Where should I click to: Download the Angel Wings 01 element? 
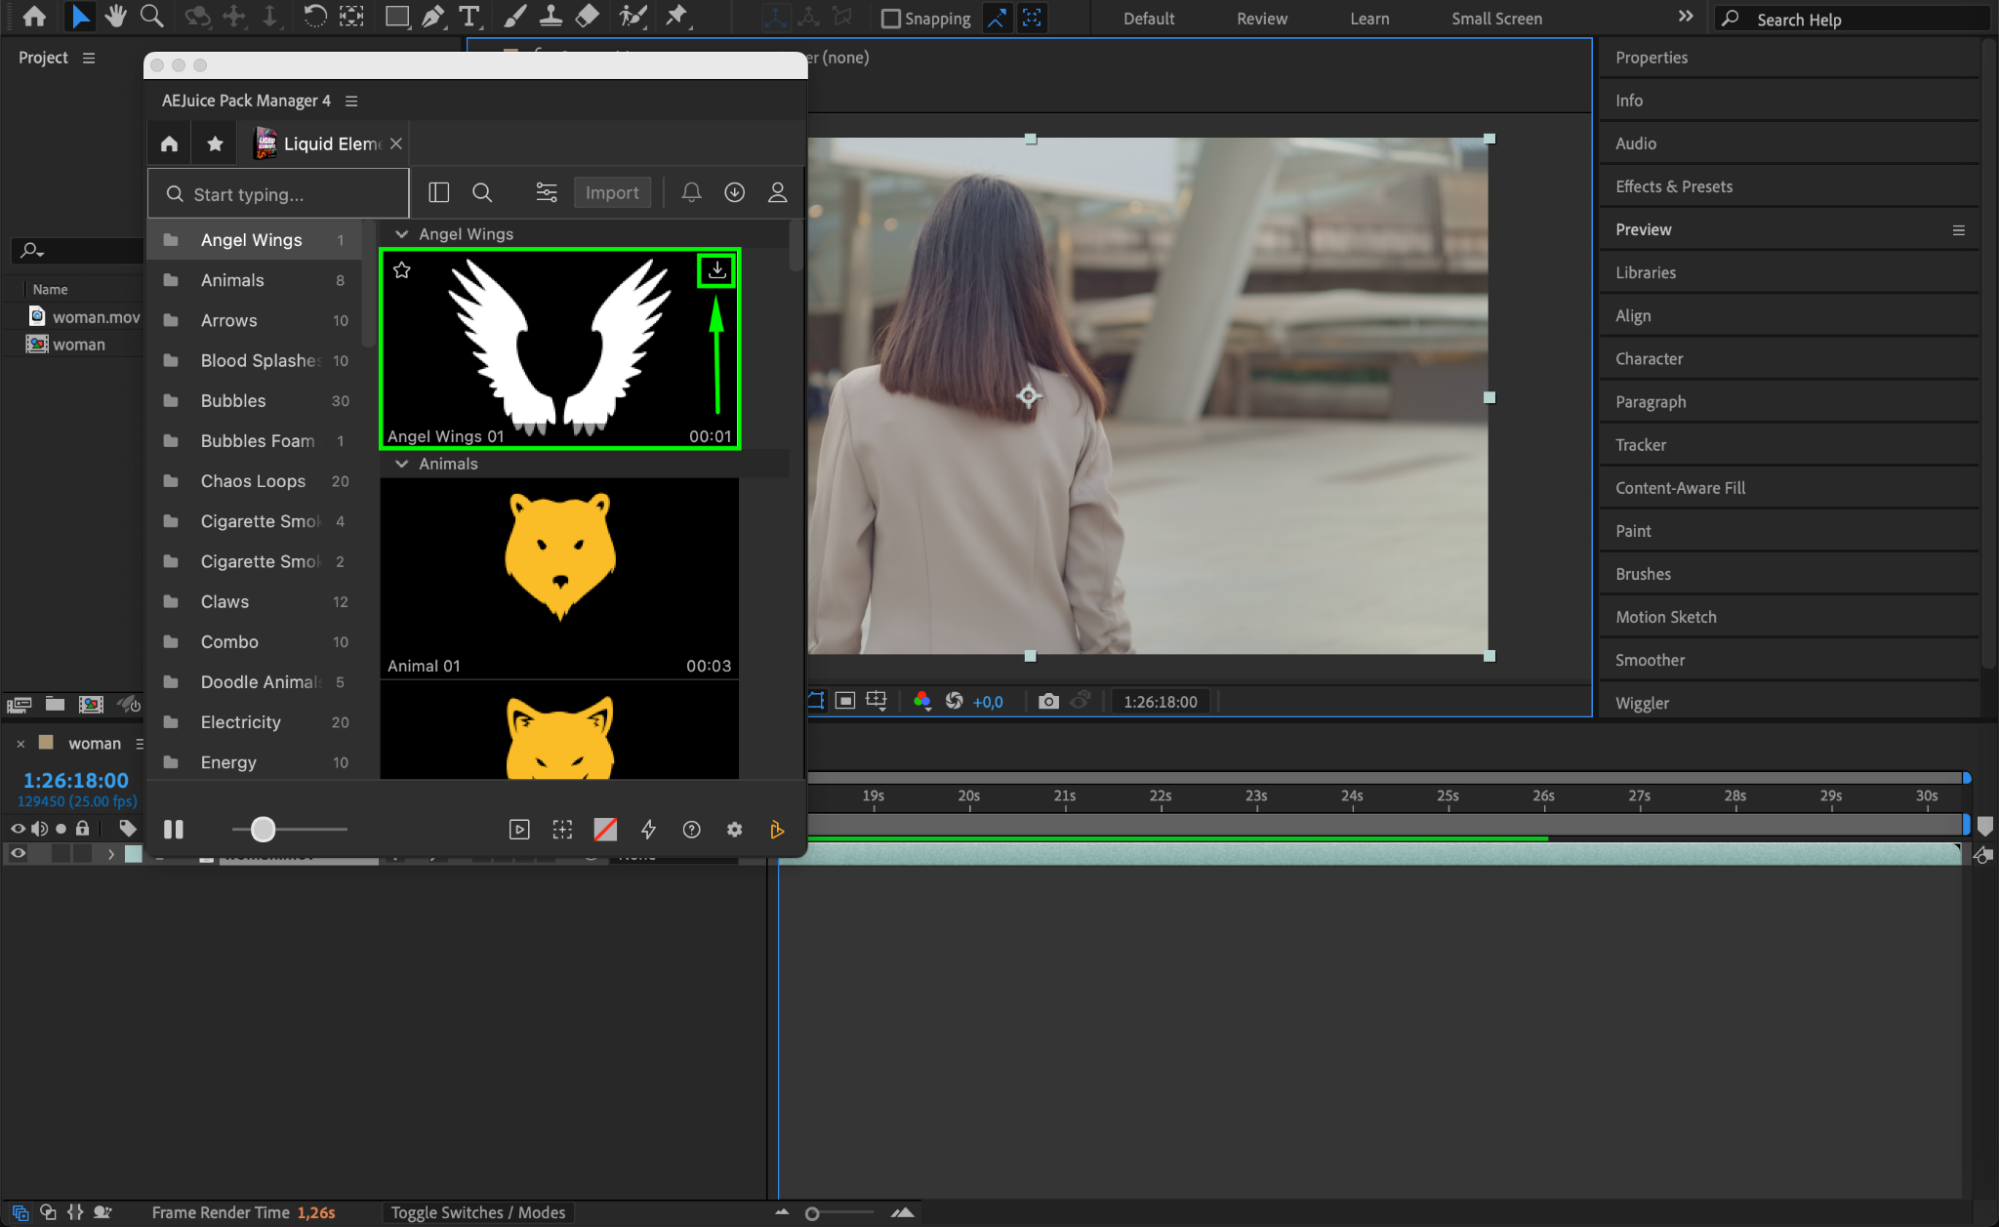pyautogui.click(x=716, y=270)
